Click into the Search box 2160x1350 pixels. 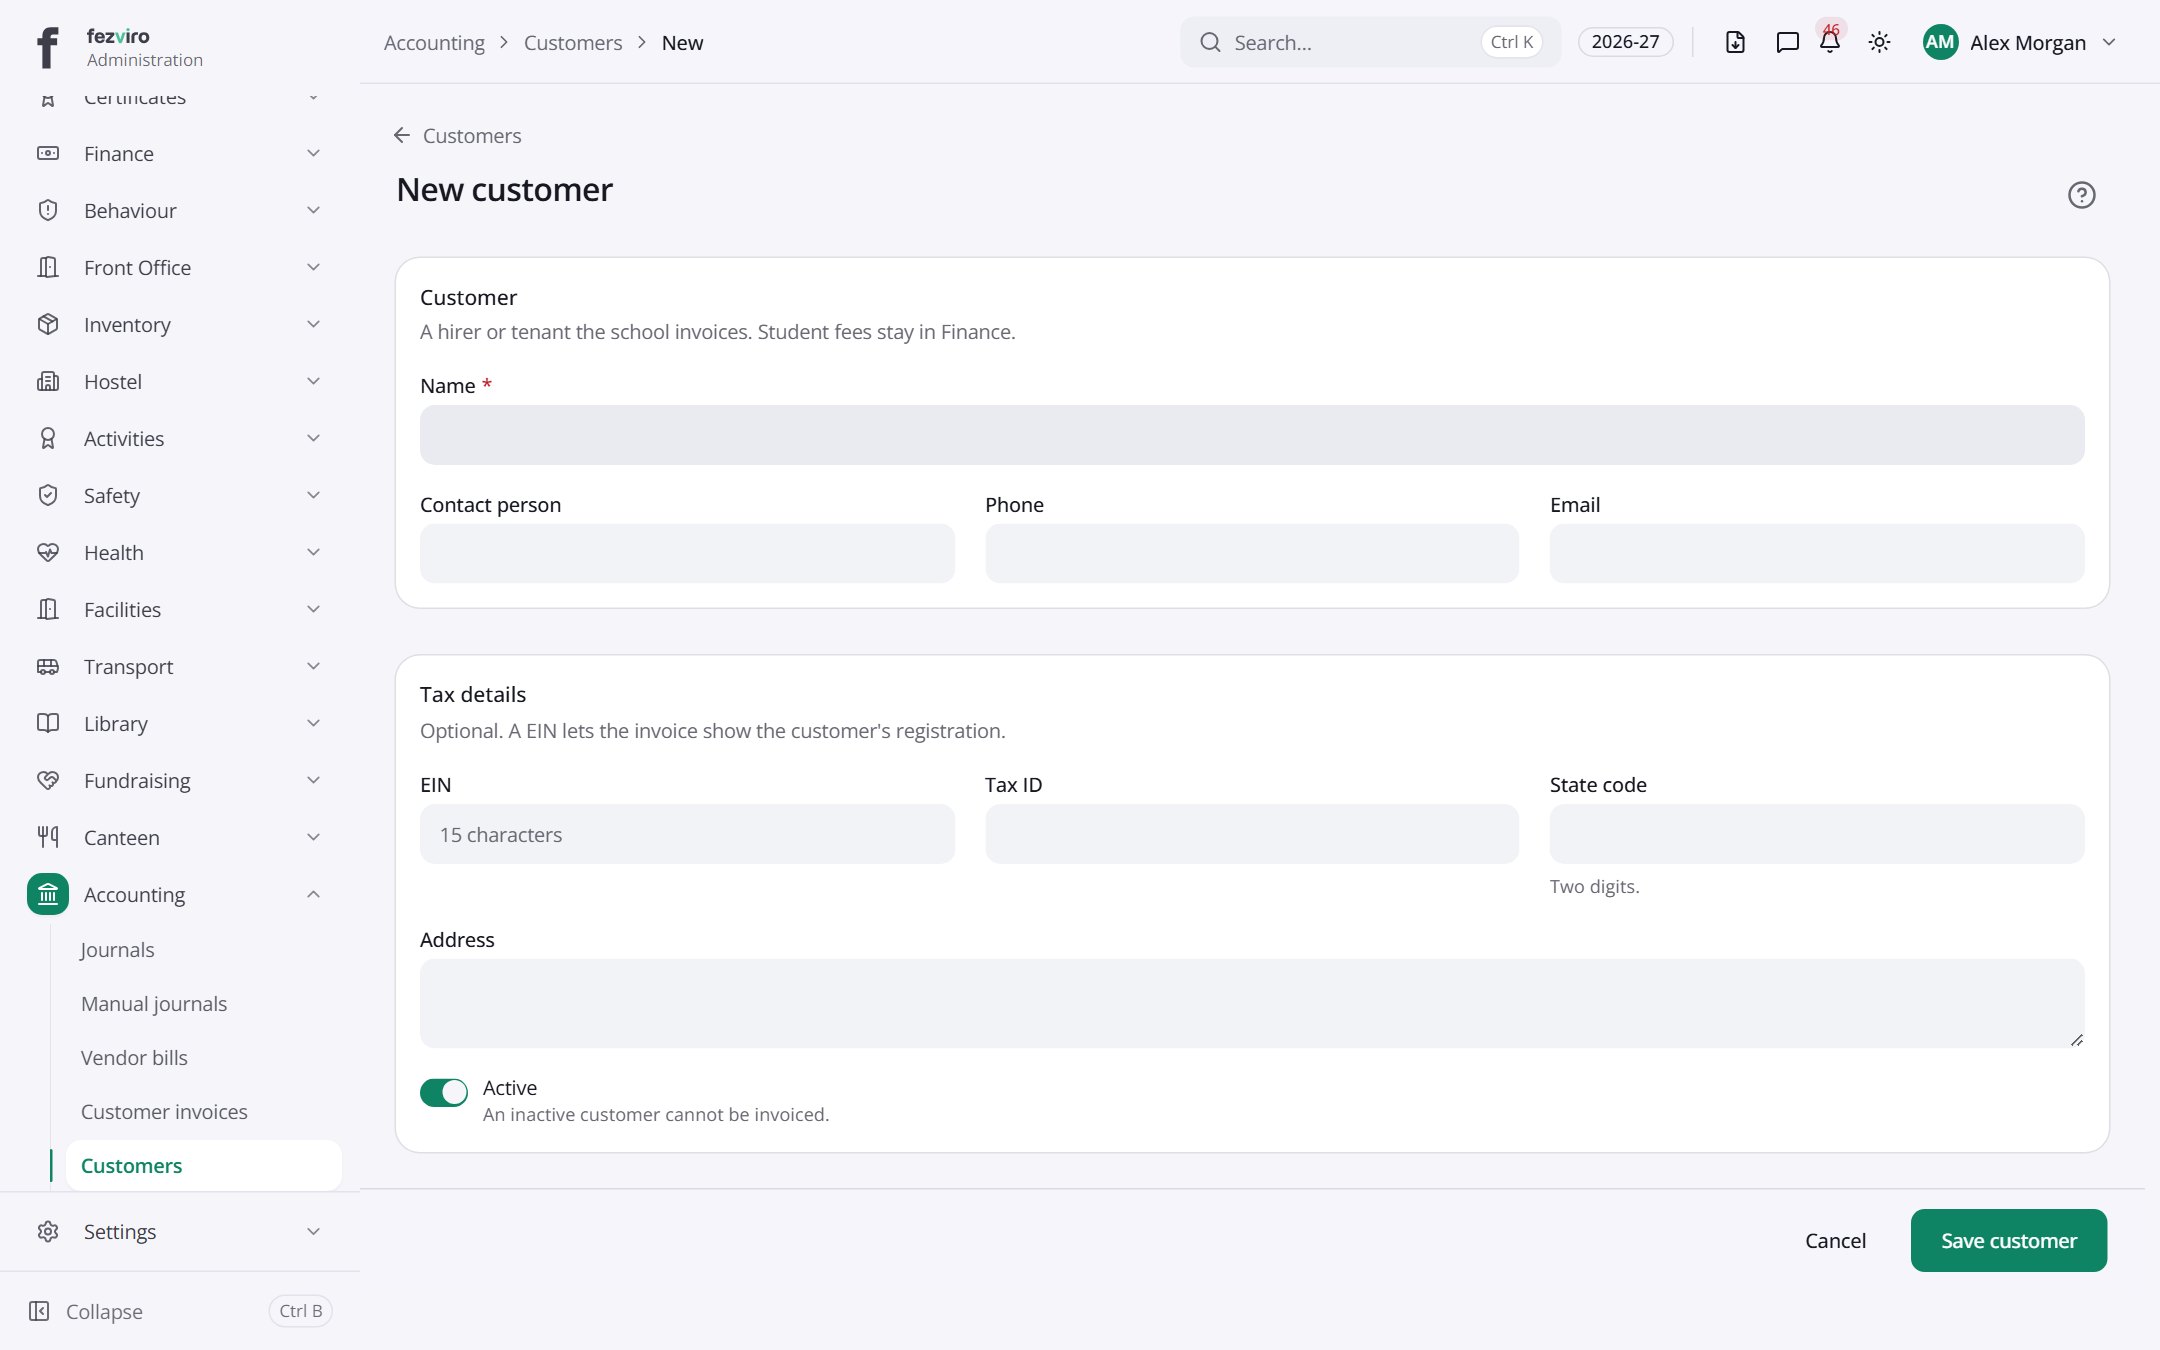pos(1370,42)
